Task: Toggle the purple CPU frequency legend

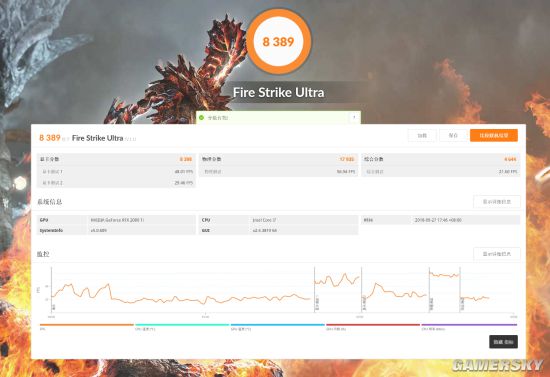Action: [469, 325]
